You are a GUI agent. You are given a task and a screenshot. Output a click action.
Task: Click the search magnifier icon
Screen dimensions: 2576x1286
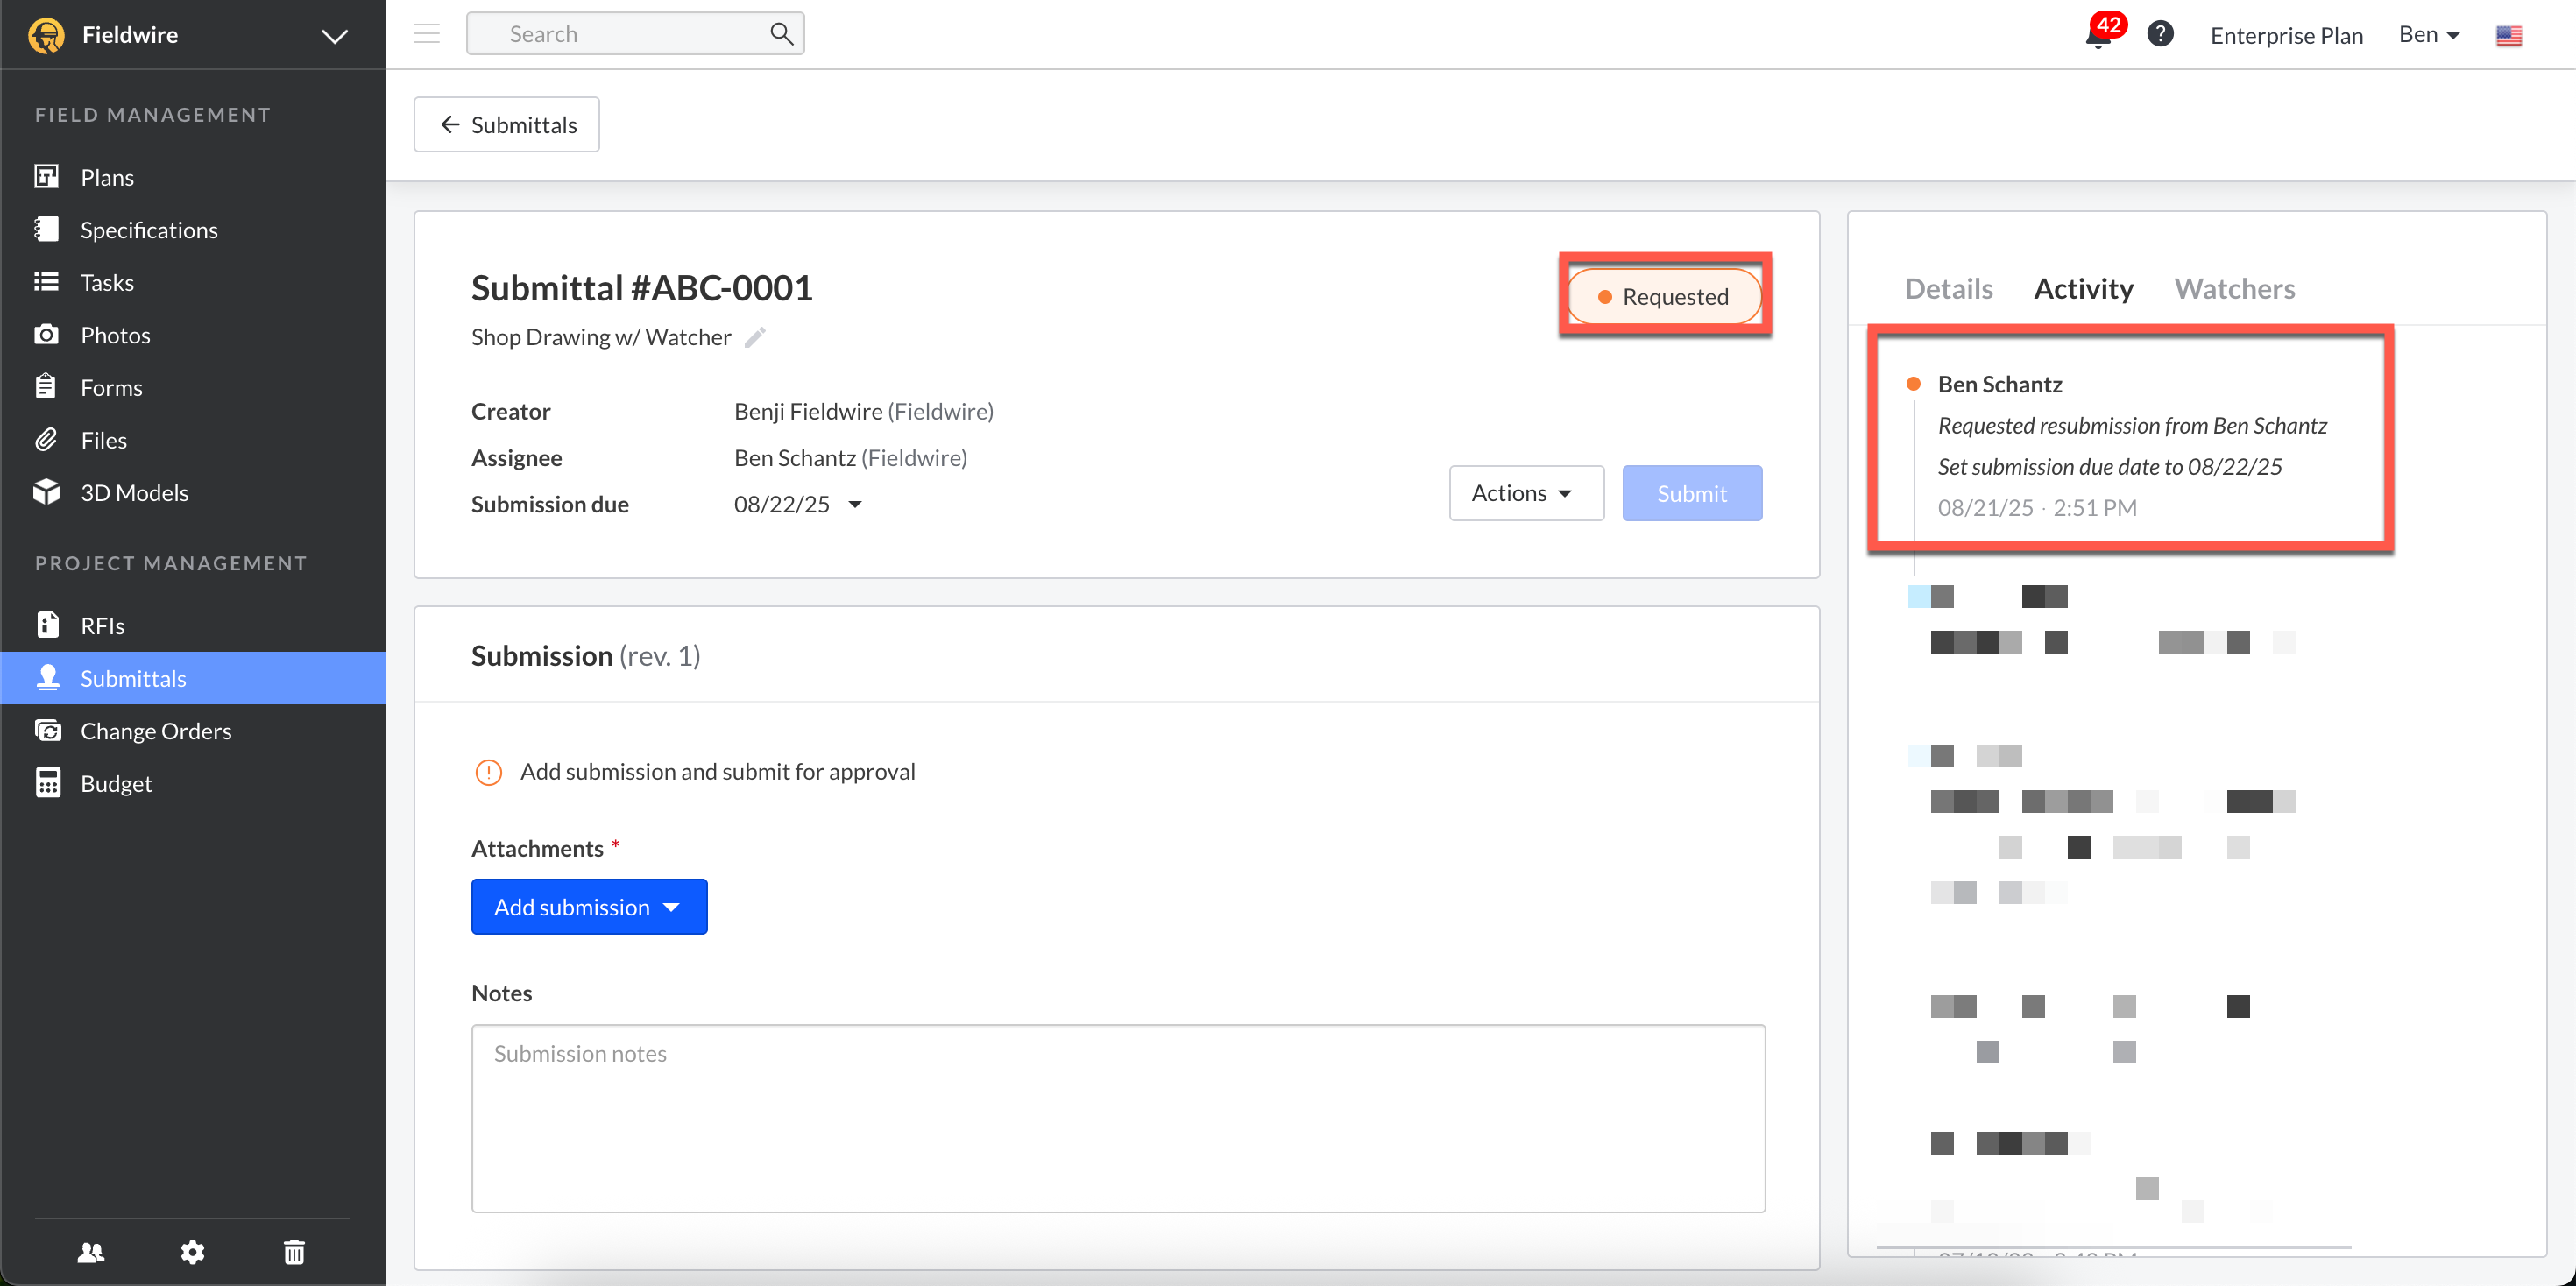781,34
